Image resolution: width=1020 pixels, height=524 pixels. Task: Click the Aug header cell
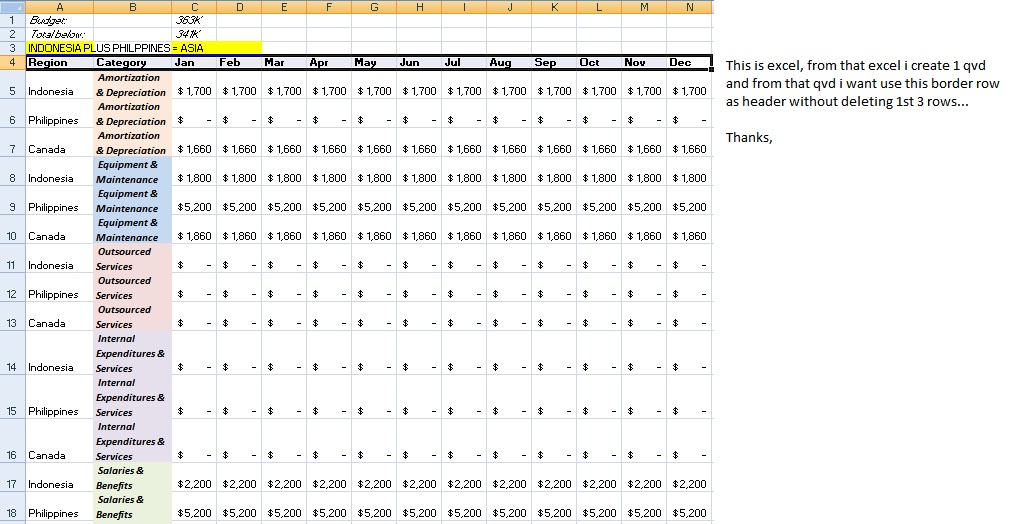coord(509,62)
